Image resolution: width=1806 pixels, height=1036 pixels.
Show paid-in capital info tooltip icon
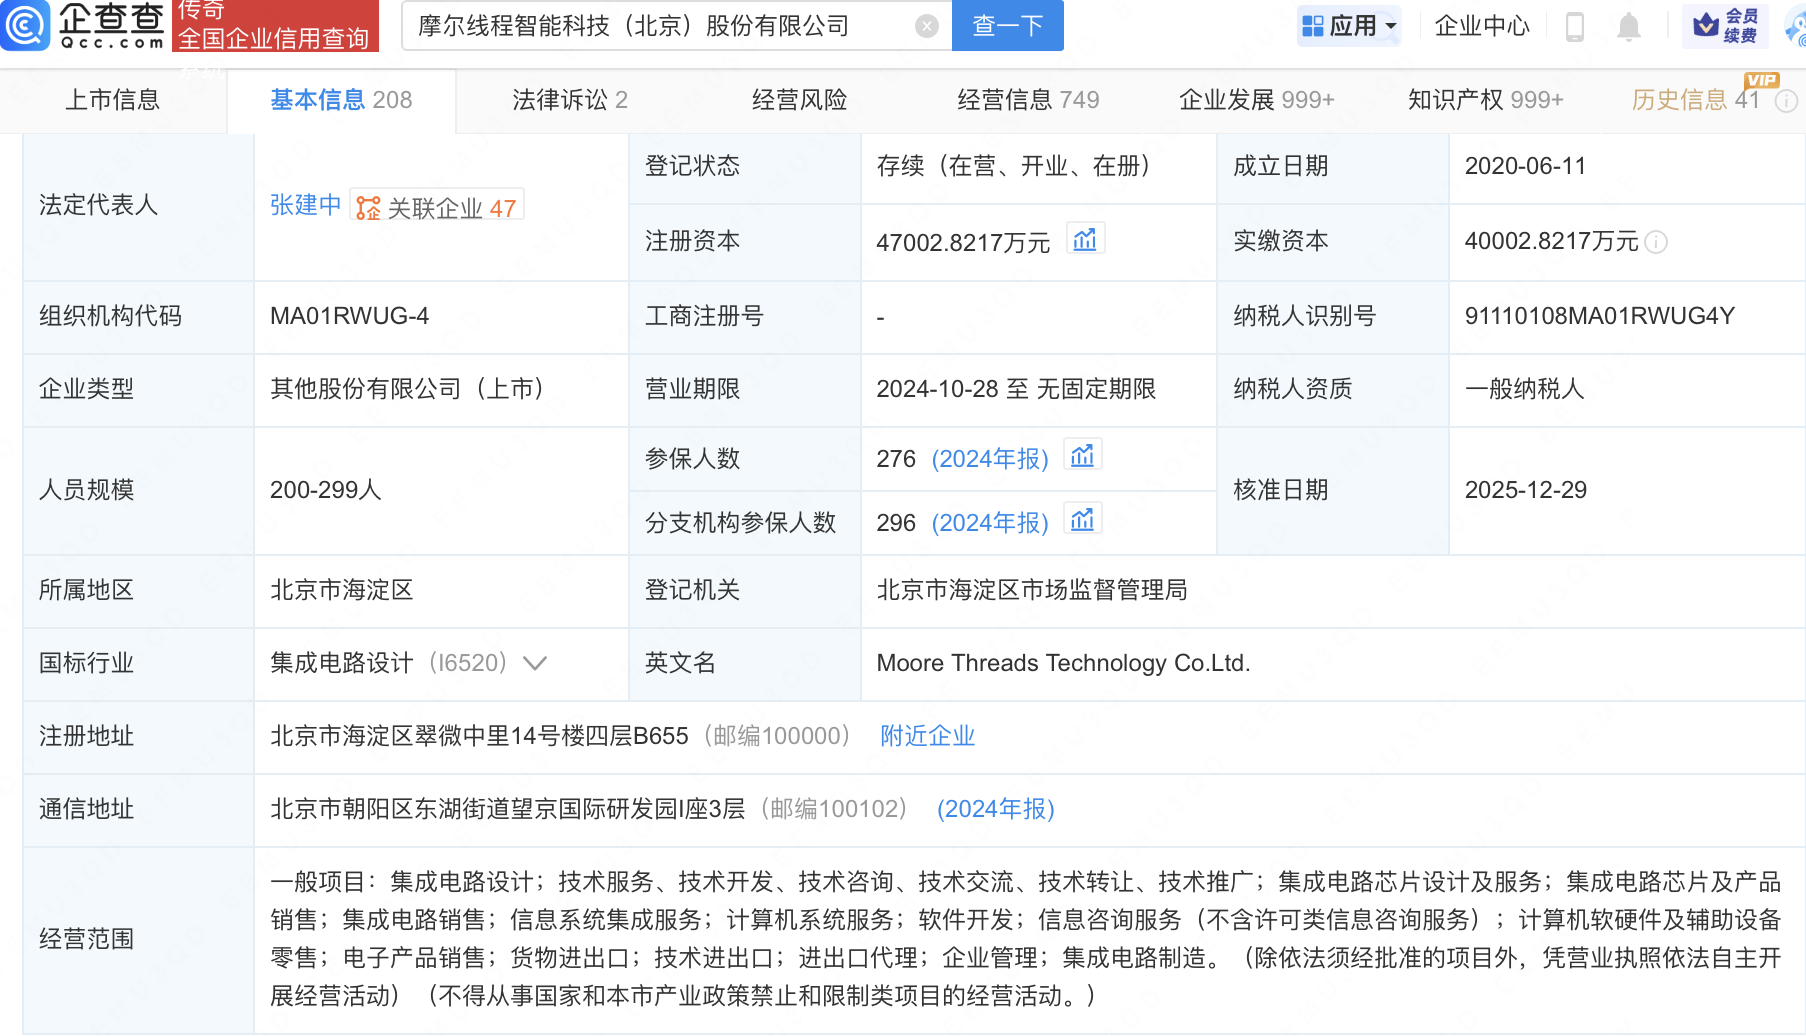click(1656, 242)
